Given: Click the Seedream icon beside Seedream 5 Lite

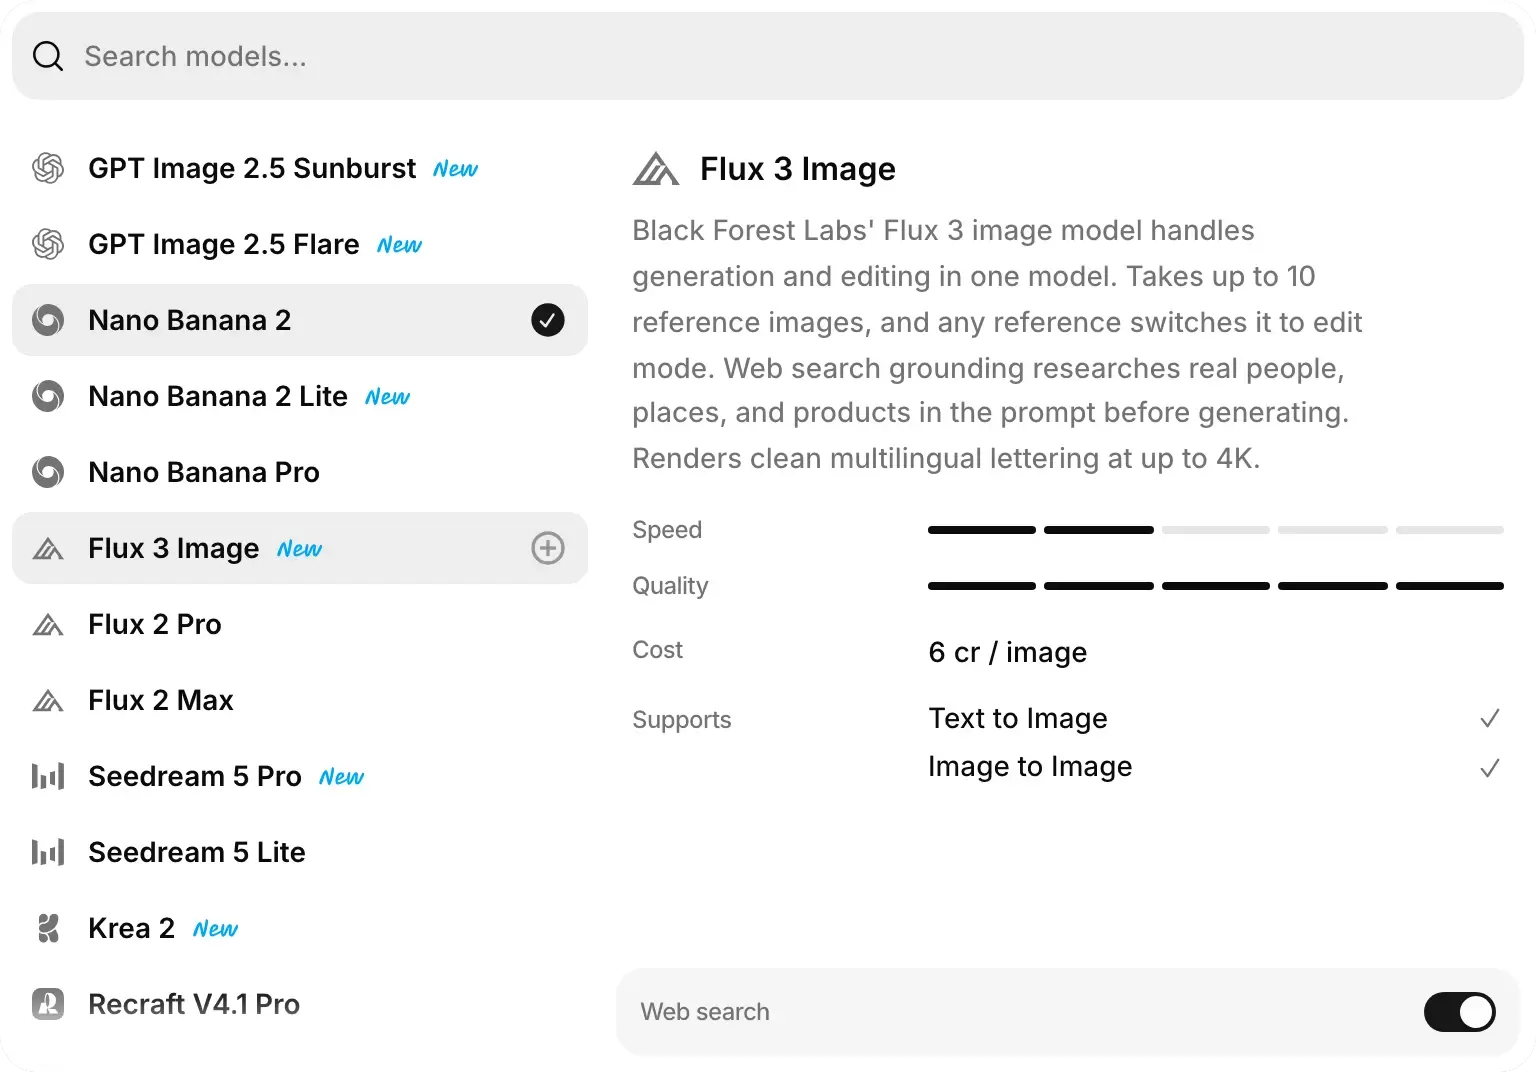Looking at the screenshot, I should tap(48, 852).
